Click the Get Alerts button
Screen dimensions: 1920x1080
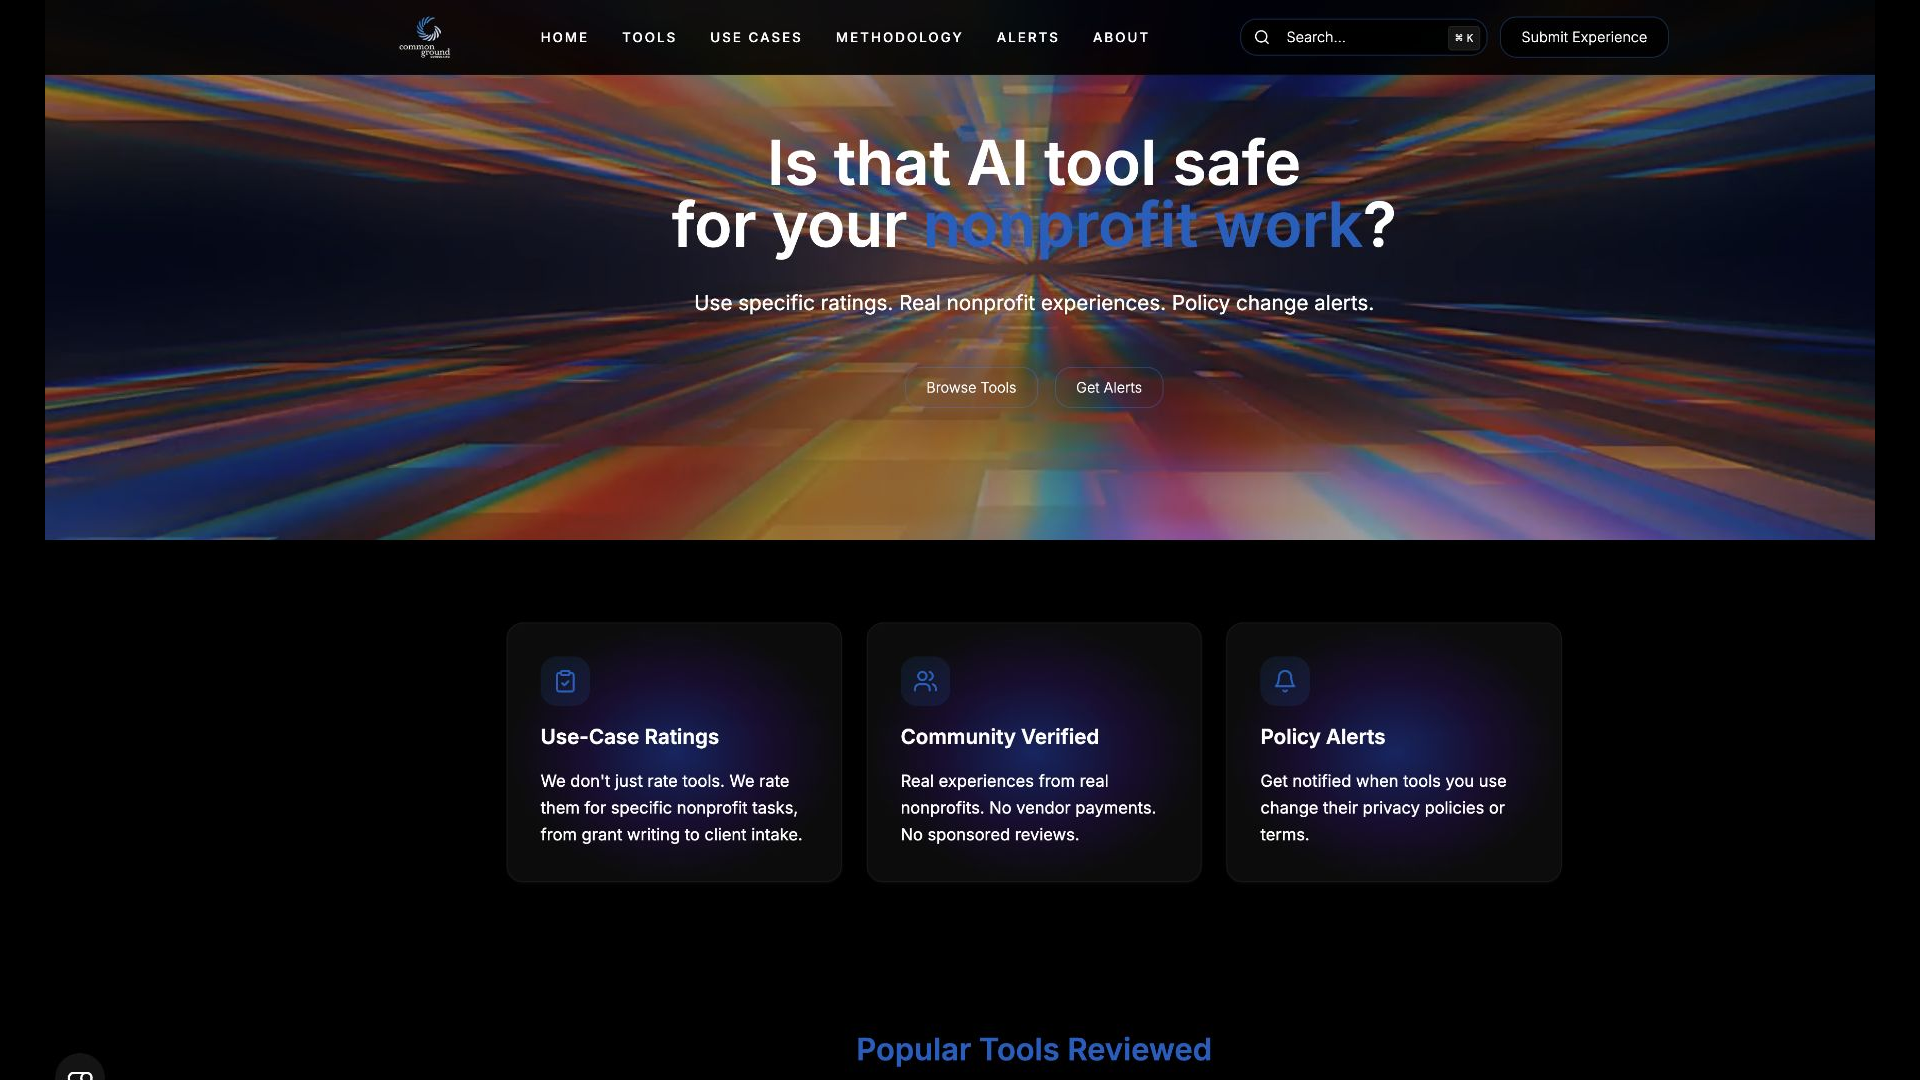pyautogui.click(x=1109, y=387)
